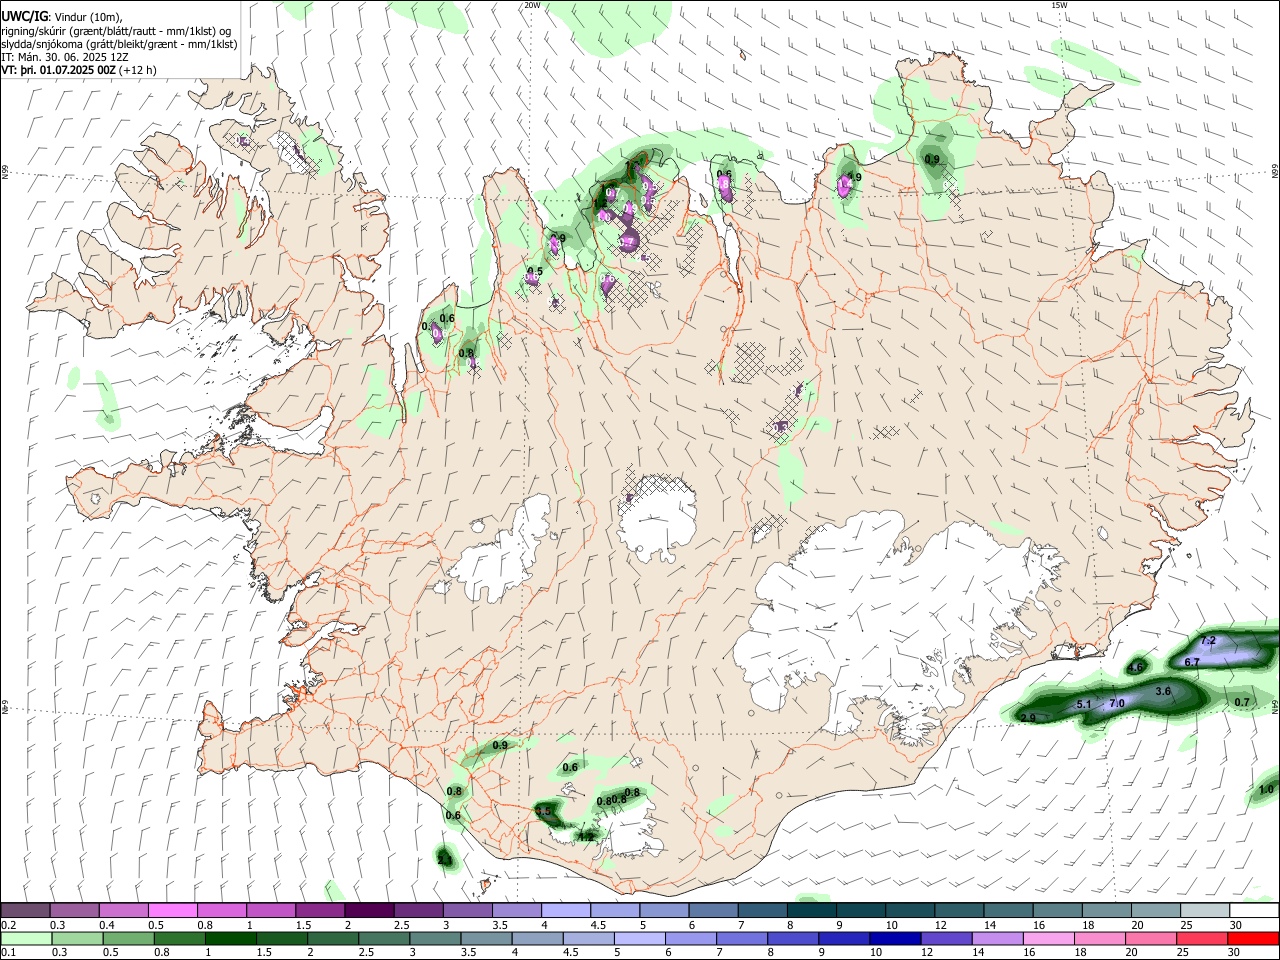Pick the first top-row swatch labeled 0.2
The height and width of the screenshot is (960, 1280).
click(25, 911)
